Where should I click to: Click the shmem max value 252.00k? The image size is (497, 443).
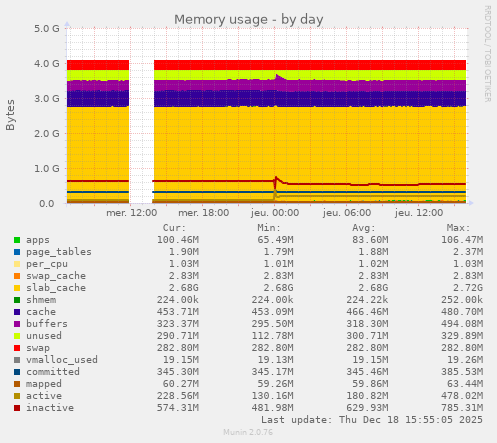(x=462, y=300)
